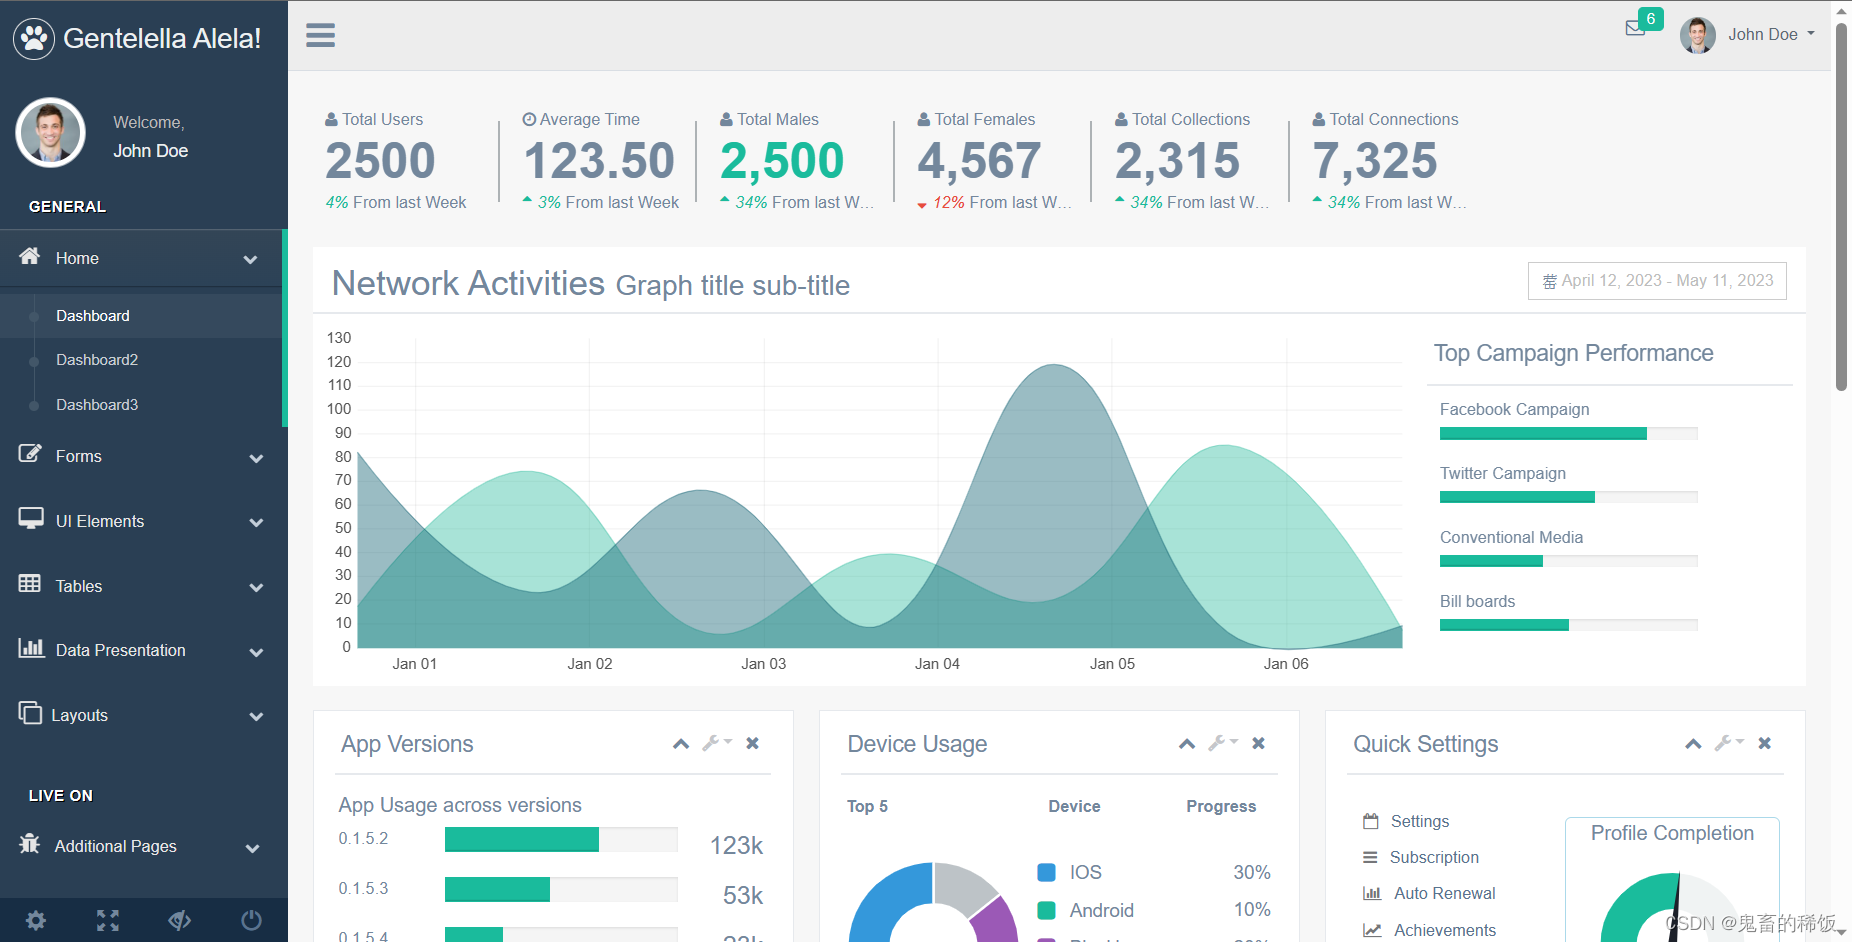Expand the Forms menu chevron
This screenshot has width=1852, height=942.
point(256,458)
